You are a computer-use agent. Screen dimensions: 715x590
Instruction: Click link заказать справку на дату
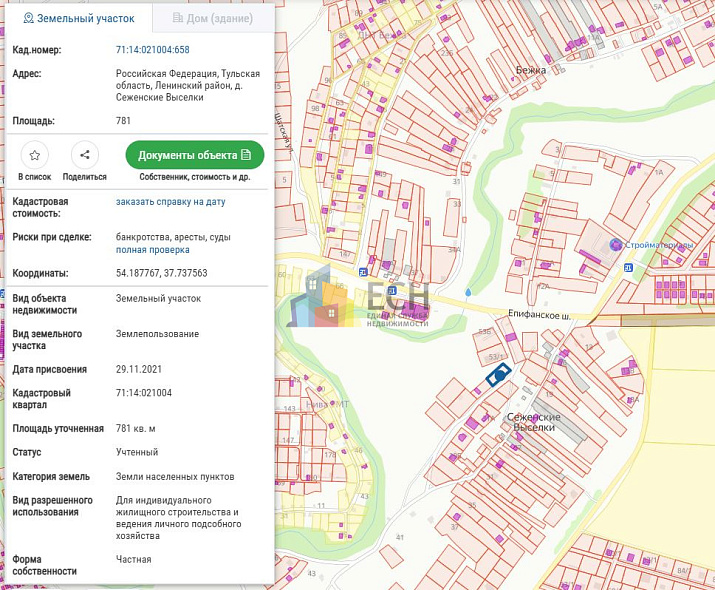click(x=171, y=202)
